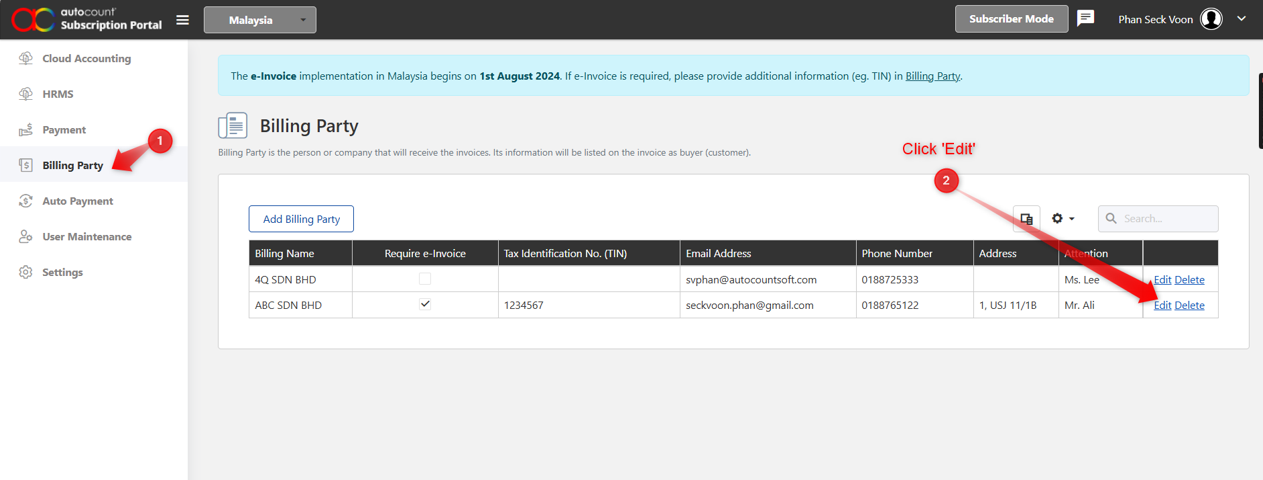Click the 4Q SDN BHD billing name cell
The image size is (1263, 480).
(300, 279)
